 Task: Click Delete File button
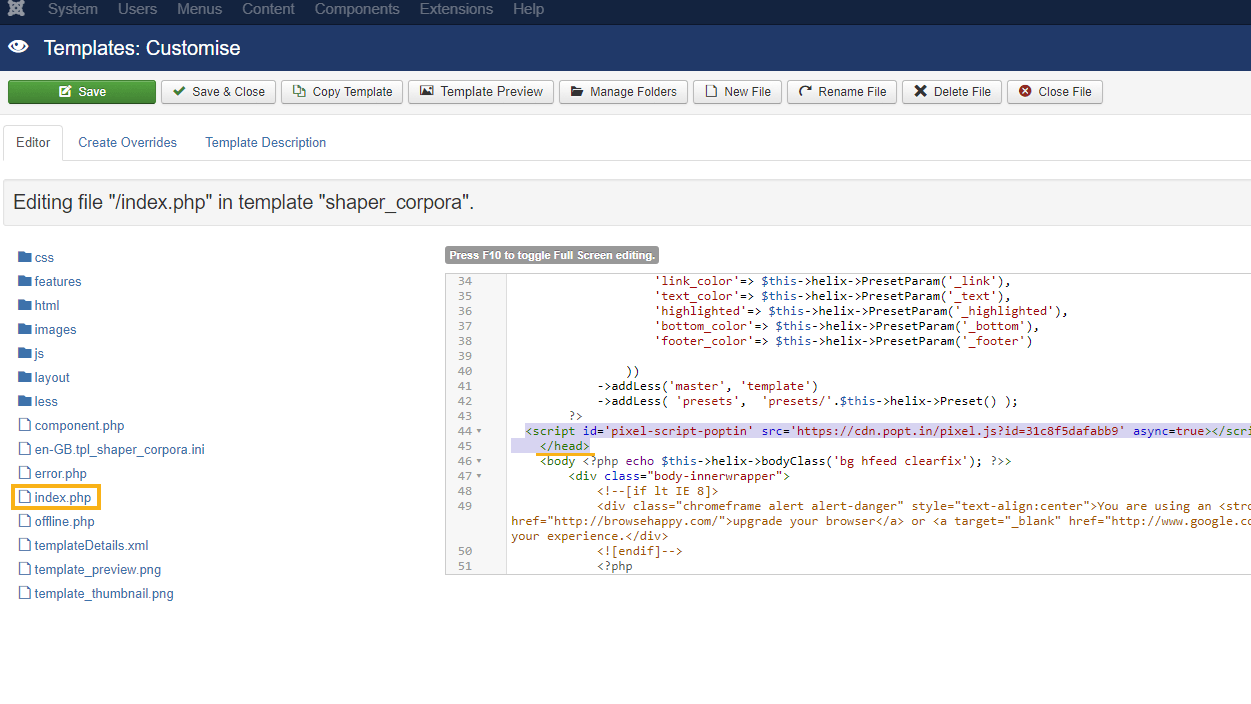(x=952, y=91)
